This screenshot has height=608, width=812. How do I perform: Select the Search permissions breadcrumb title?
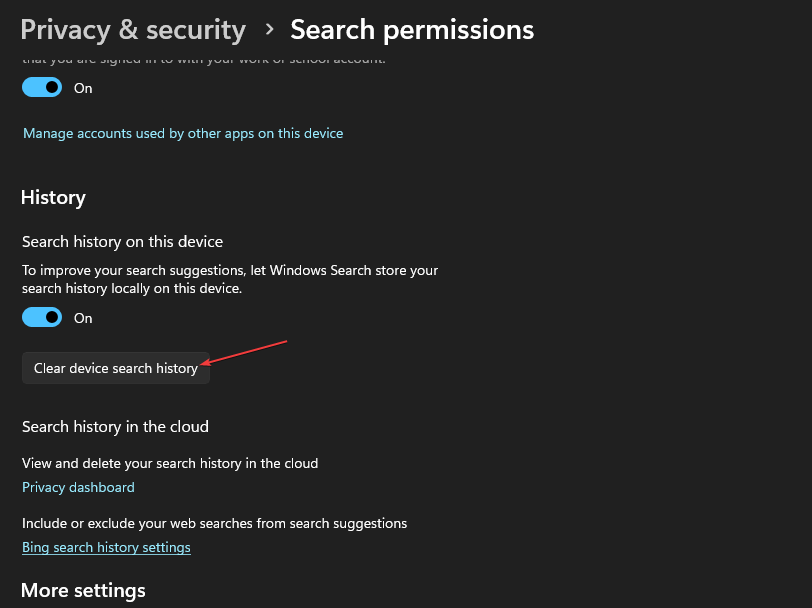(x=411, y=29)
